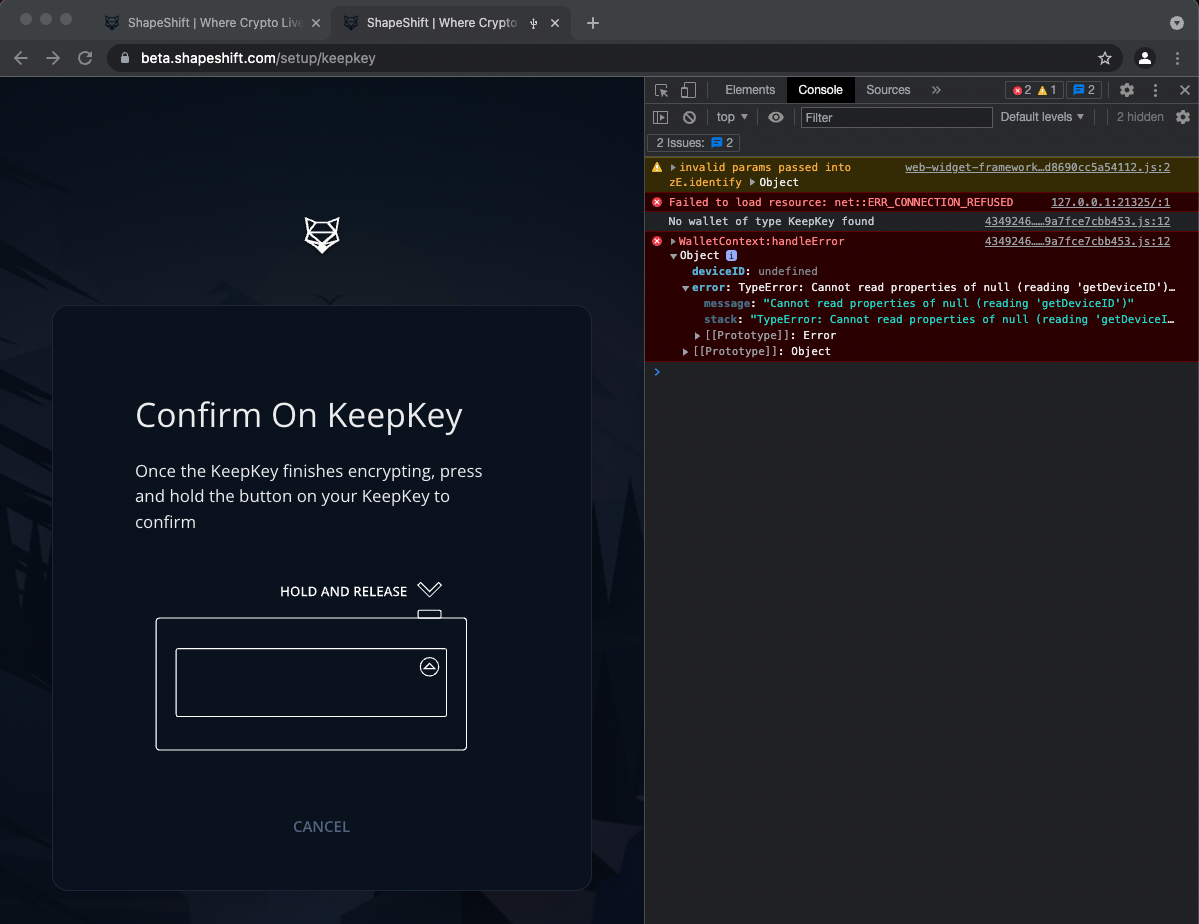The height and width of the screenshot is (924, 1199).
Task: Open the 127.0.0.1:21325 source link
Action: point(1110,202)
